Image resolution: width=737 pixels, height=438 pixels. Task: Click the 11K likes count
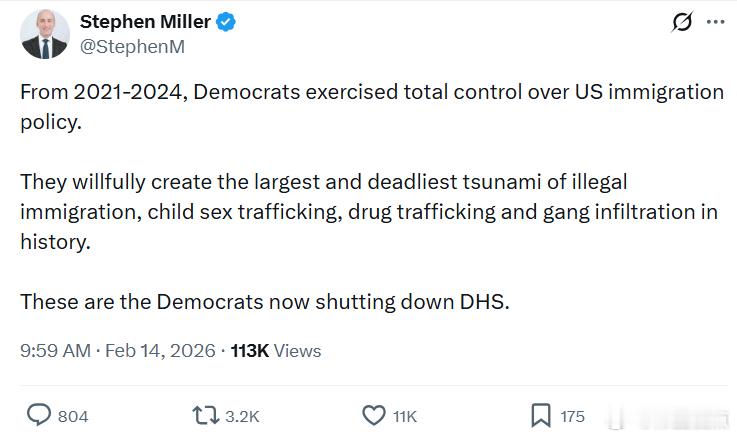404,416
